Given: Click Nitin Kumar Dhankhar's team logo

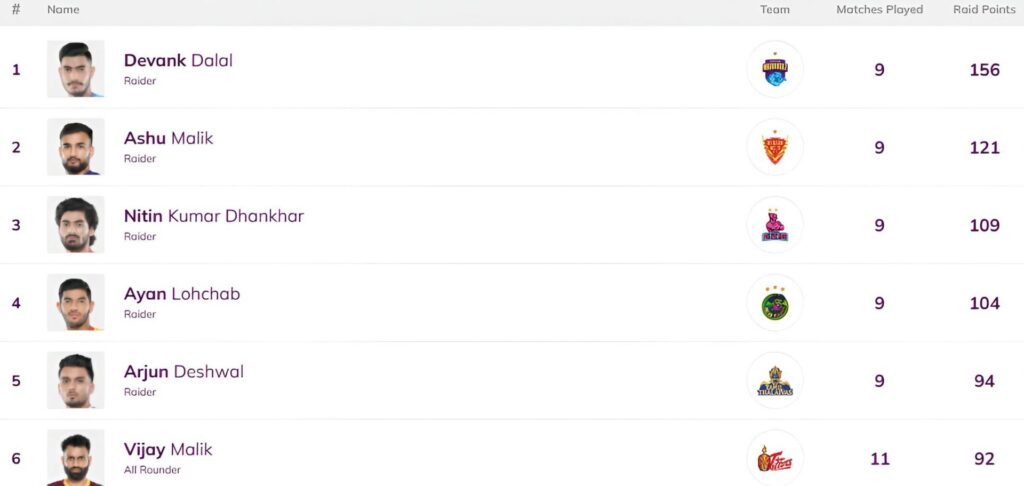Looking at the screenshot, I should coord(775,225).
